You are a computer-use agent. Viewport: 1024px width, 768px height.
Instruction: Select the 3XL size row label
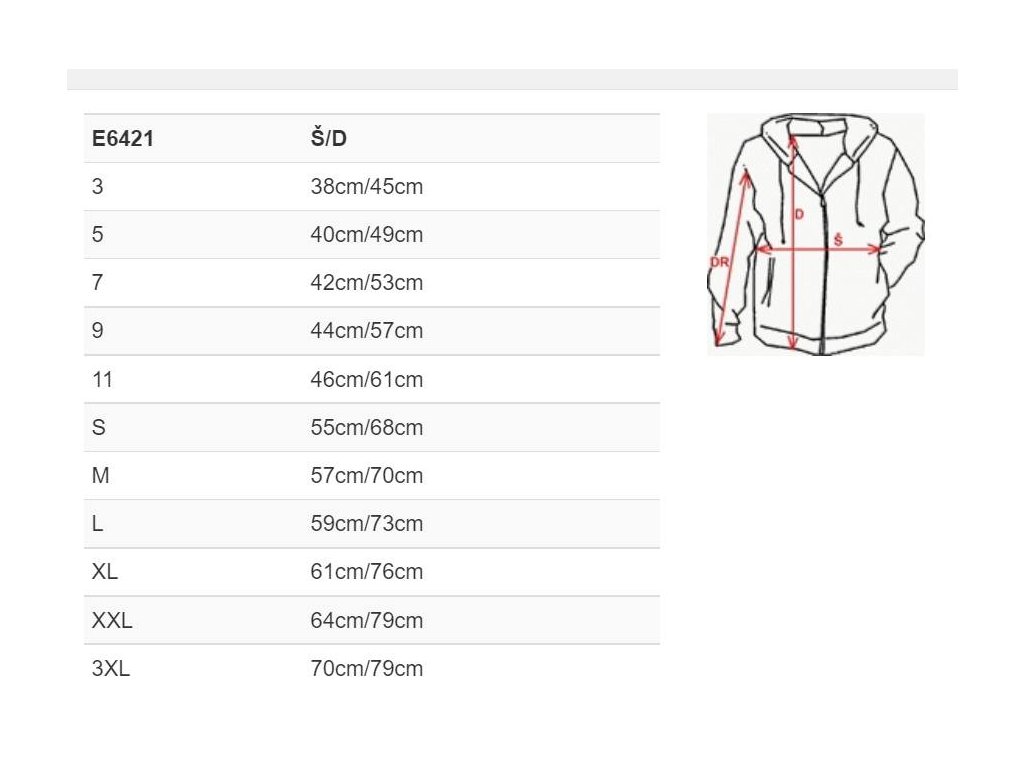pos(110,669)
